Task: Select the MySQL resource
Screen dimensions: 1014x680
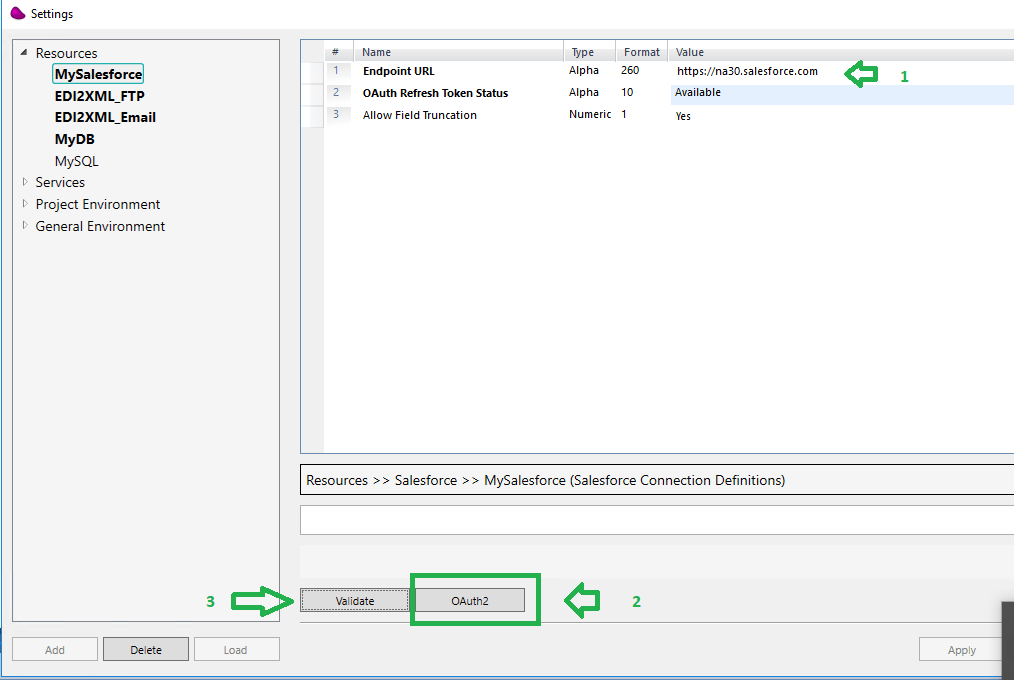Action: click(76, 161)
